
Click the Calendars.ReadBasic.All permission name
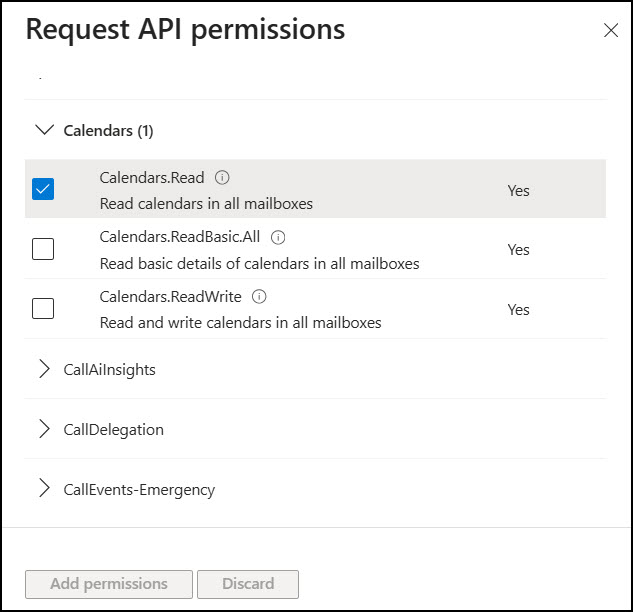pos(180,238)
